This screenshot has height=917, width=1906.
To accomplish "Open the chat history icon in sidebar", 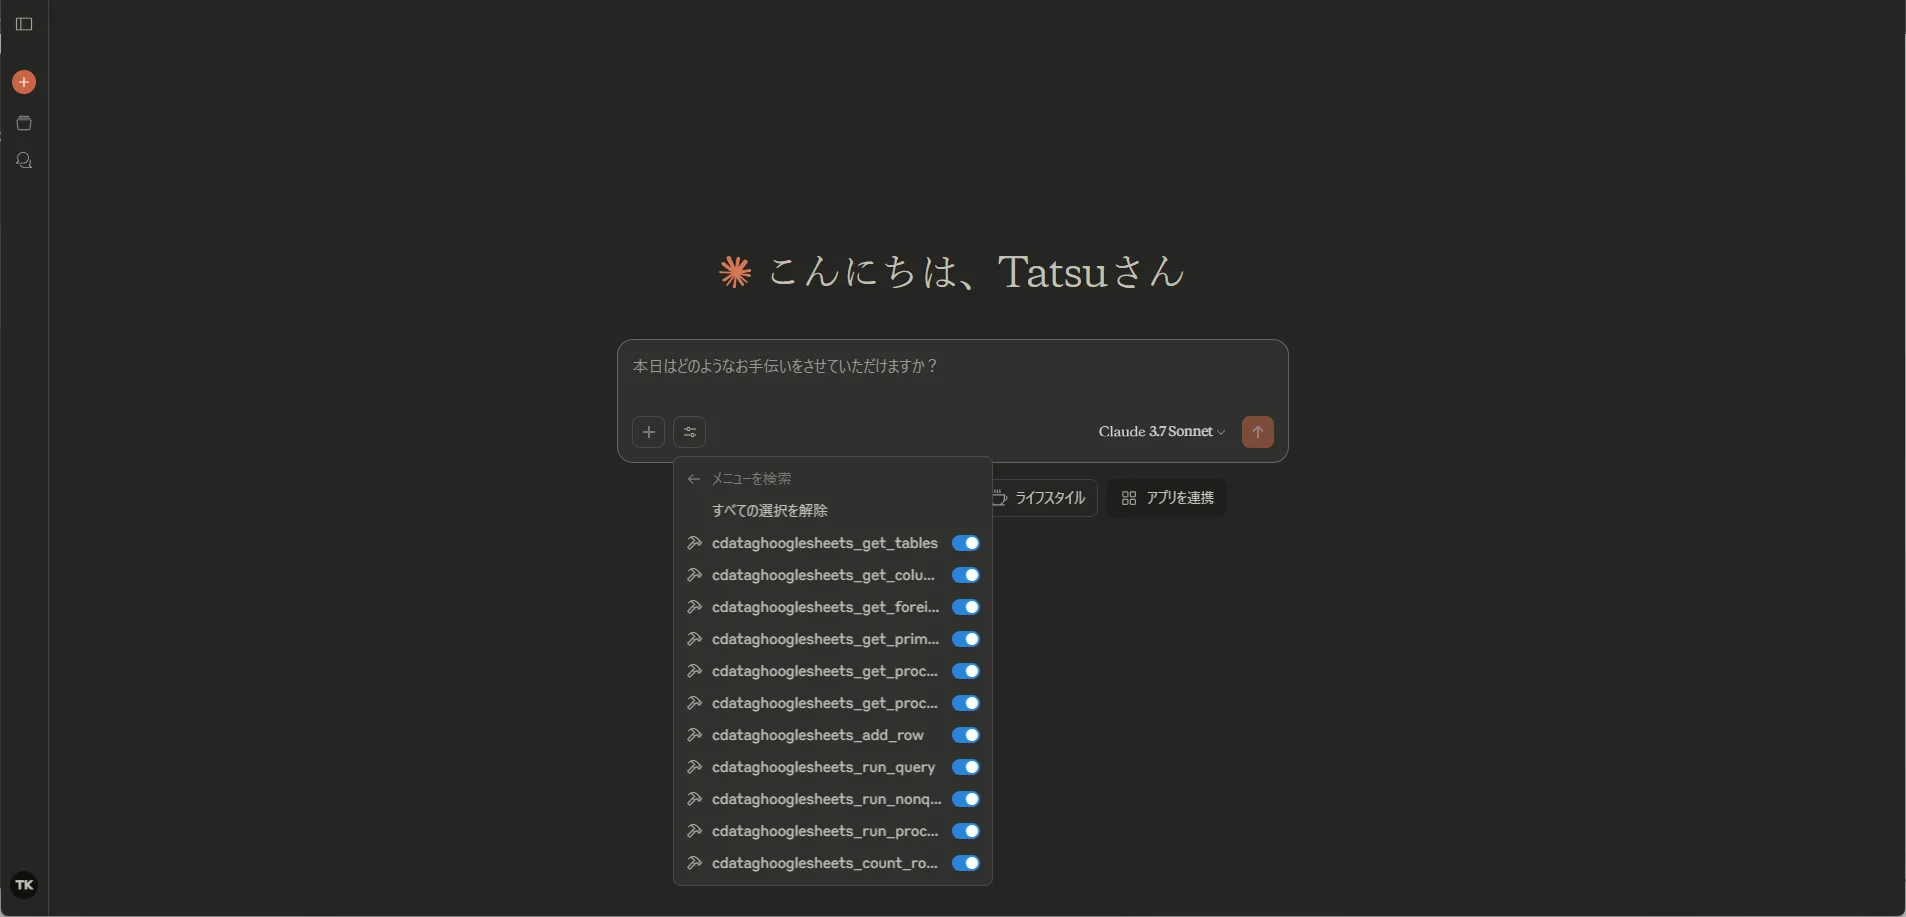I will pos(24,161).
